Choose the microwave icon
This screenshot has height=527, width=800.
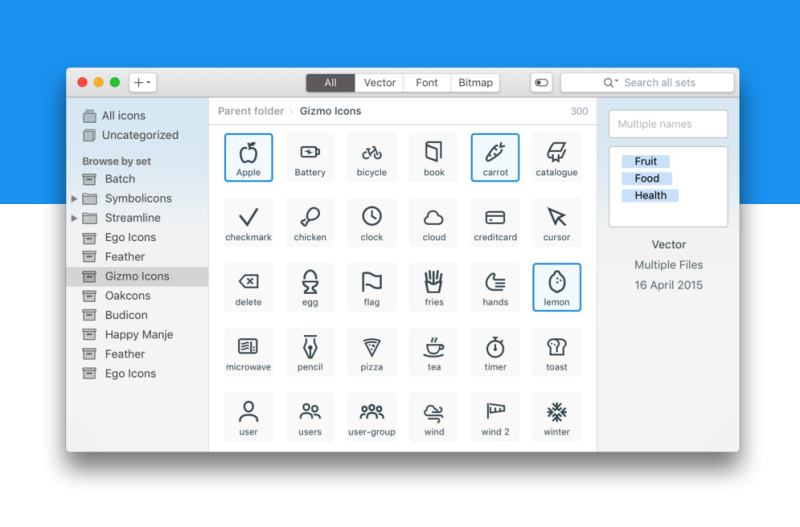(x=248, y=351)
